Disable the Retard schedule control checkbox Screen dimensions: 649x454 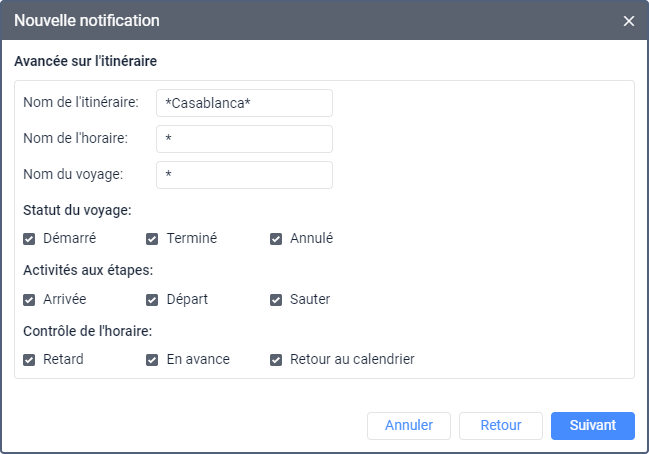pos(30,359)
